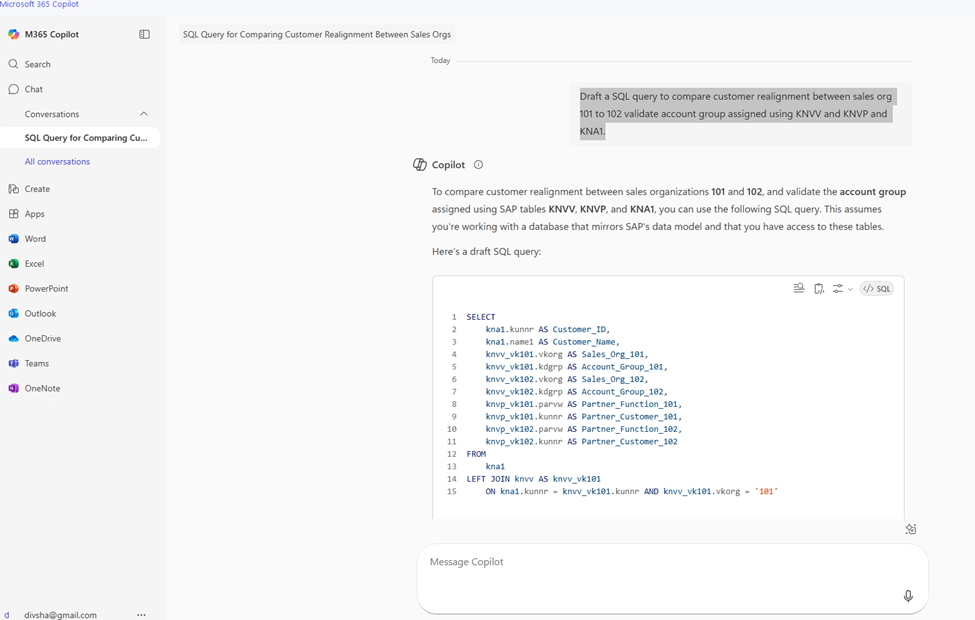
Task: Click the info icon next to Copilot
Action: point(478,164)
